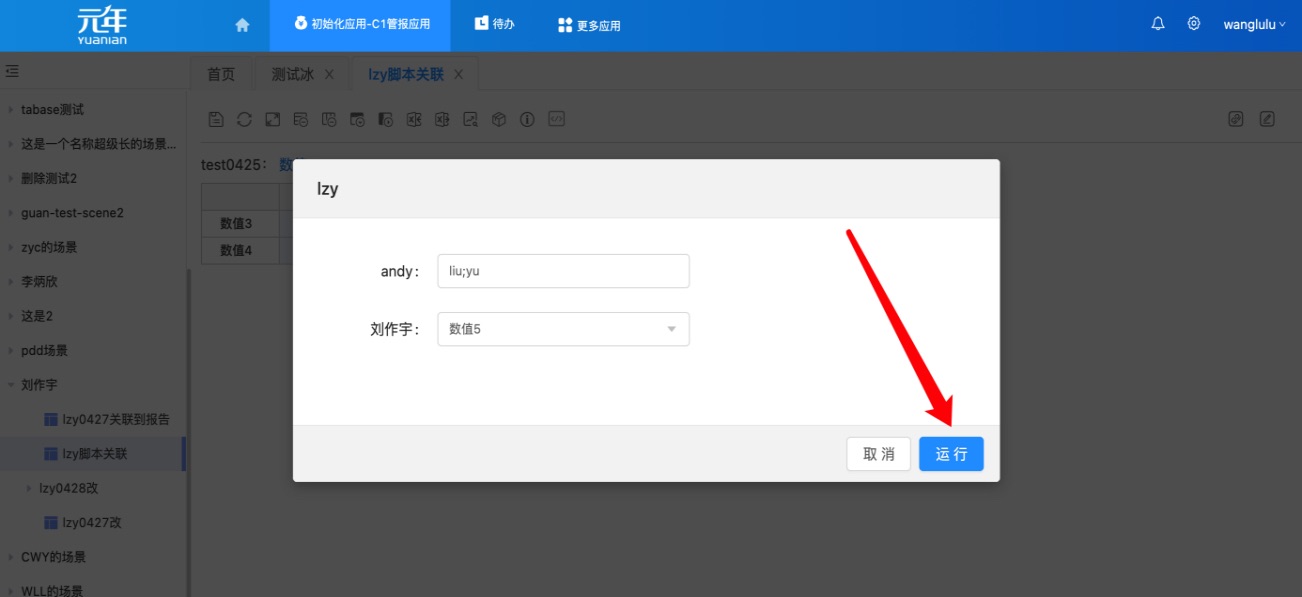Open the code view icon in the toolbar

click(x=557, y=119)
